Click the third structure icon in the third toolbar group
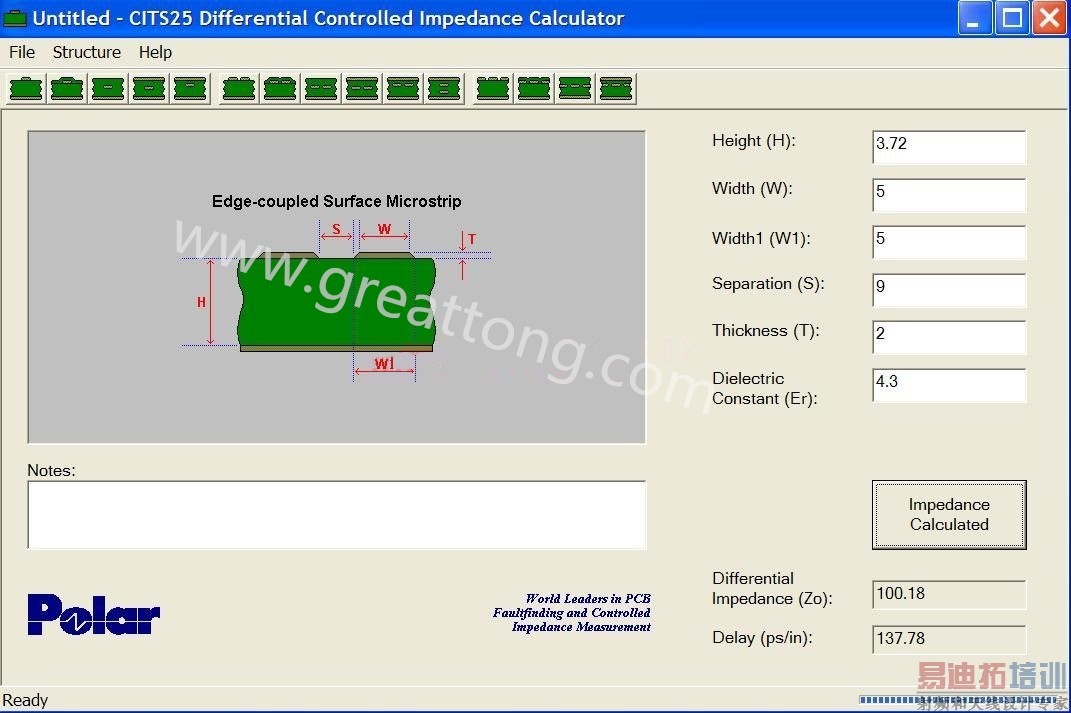Screen dimensions: 1071x713 point(575,89)
